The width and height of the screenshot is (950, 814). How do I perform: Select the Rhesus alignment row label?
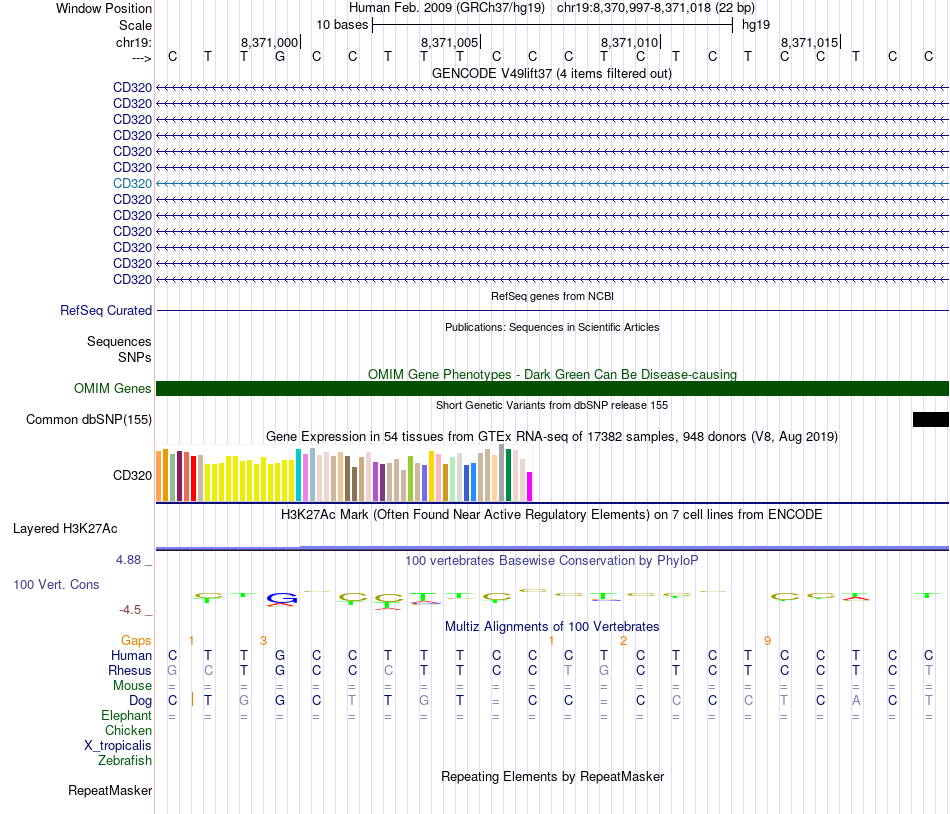click(130, 670)
